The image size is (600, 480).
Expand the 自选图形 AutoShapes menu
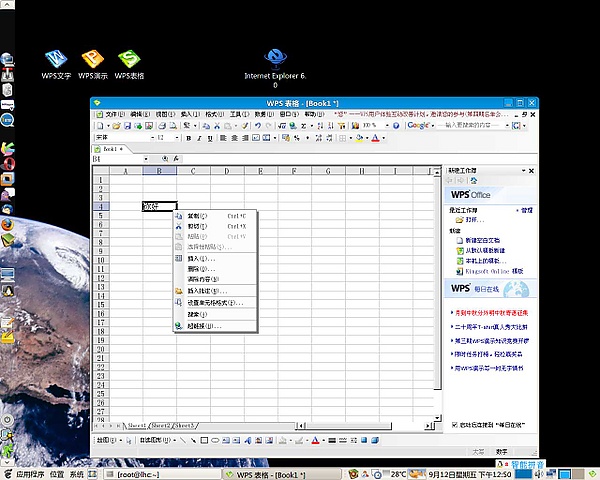pyautogui.click(x=158, y=441)
